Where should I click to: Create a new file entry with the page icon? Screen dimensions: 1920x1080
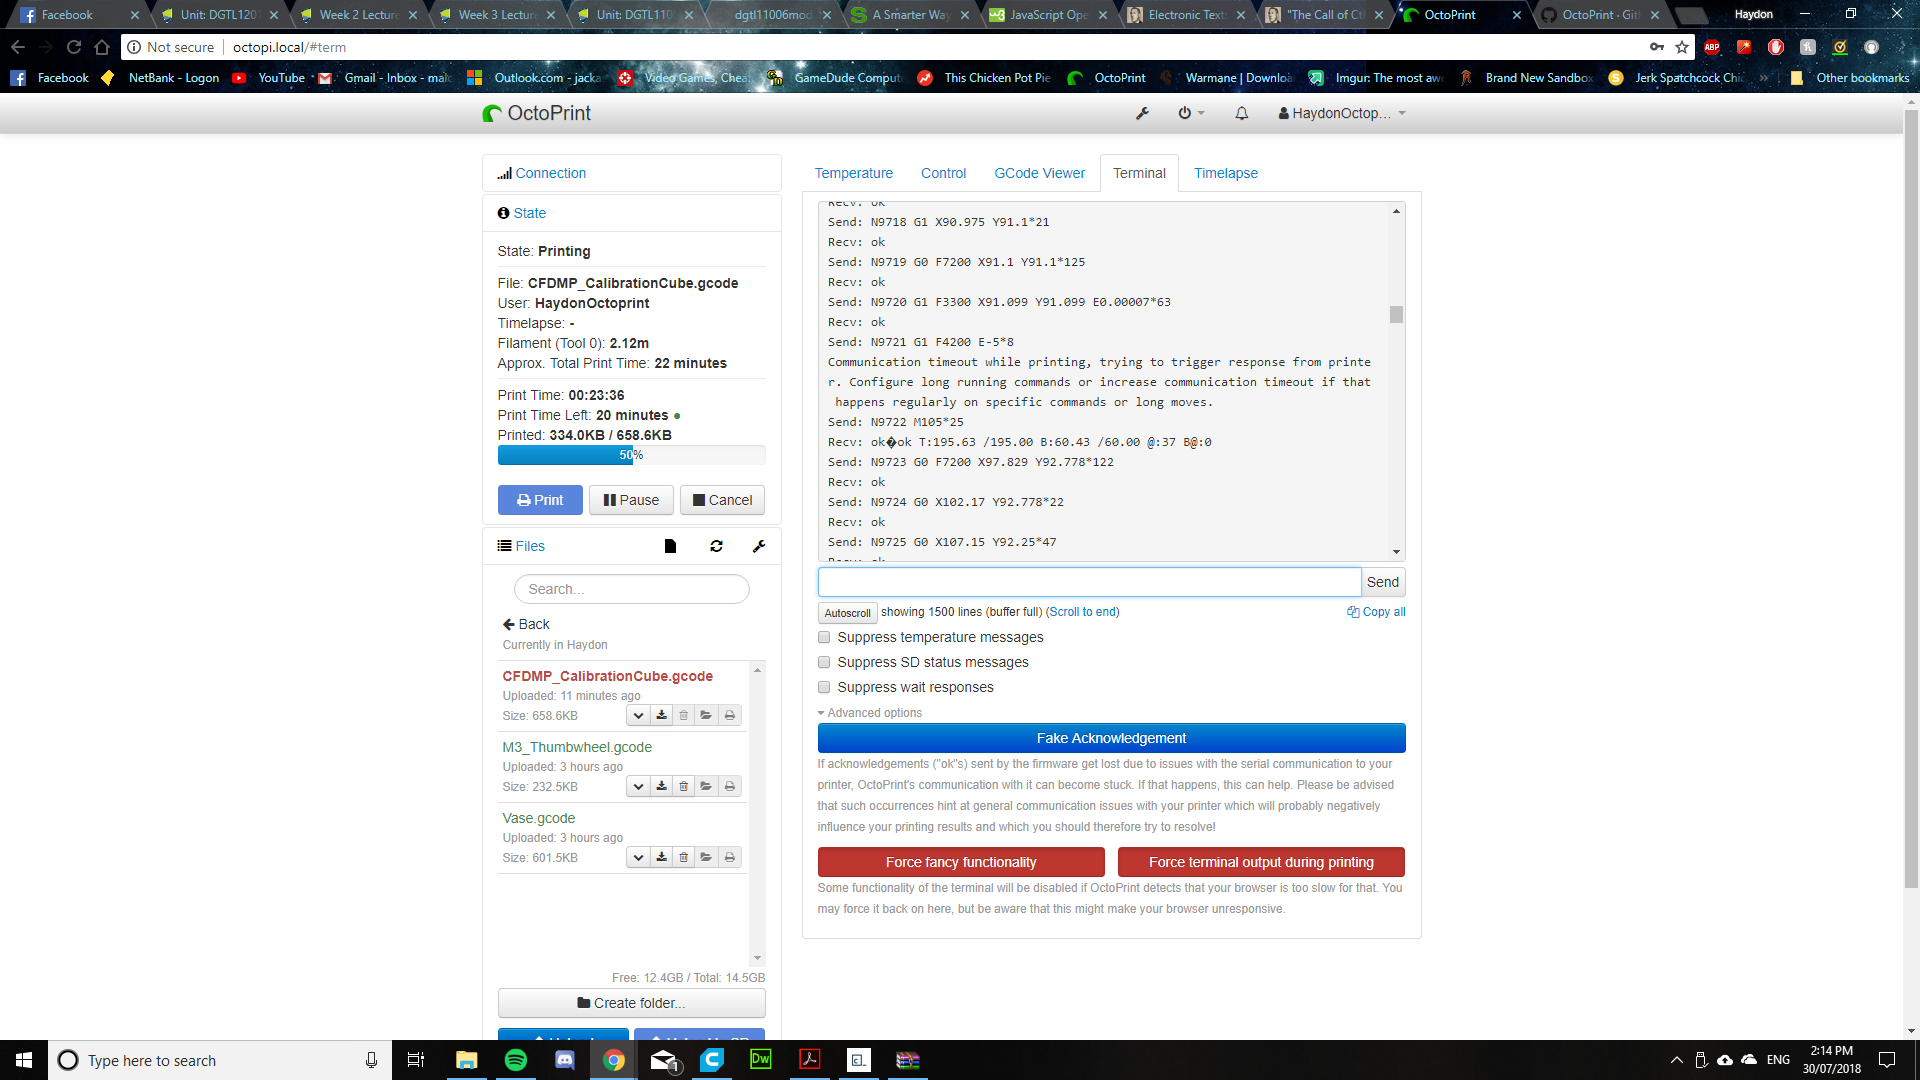pyautogui.click(x=670, y=546)
